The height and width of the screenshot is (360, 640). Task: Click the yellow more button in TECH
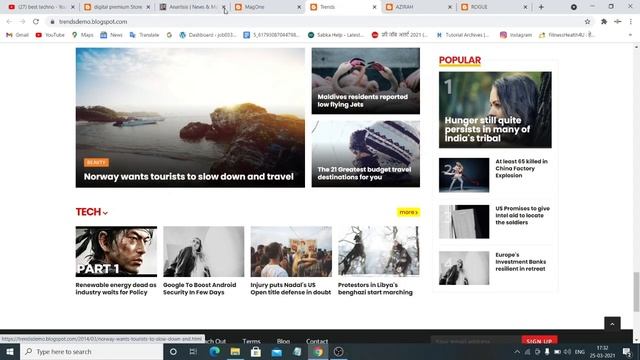tap(408, 212)
